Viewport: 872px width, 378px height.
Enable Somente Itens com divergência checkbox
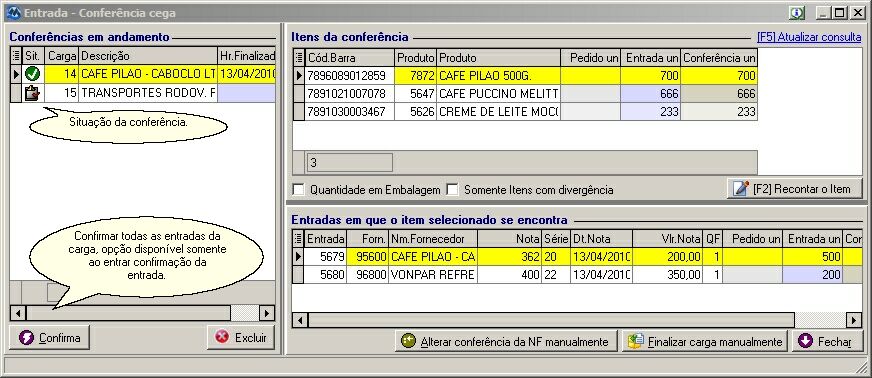click(453, 190)
